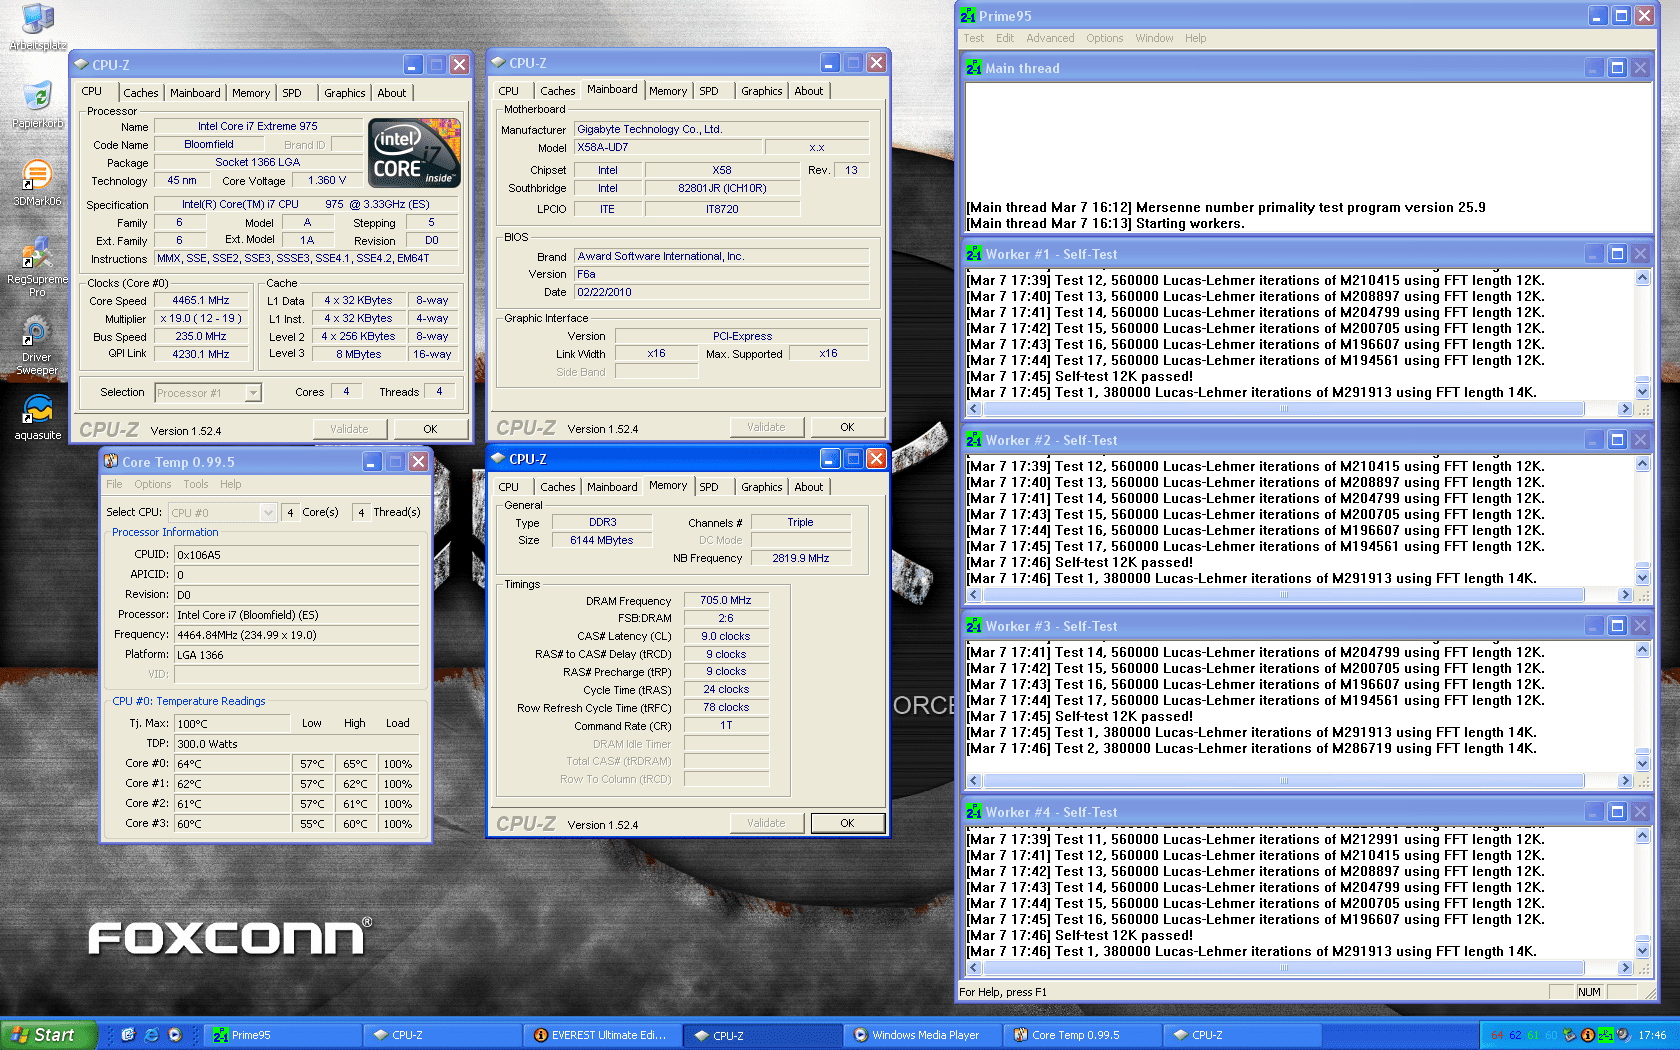Click the scroll right arrow in Worker #4
The image size is (1680, 1050).
1625,967
